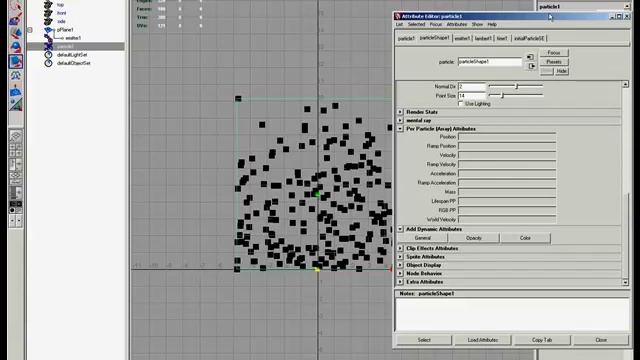This screenshot has width=640, height=360.
Task: Open the Help menu in Attribute Editor
Action: 492,24
